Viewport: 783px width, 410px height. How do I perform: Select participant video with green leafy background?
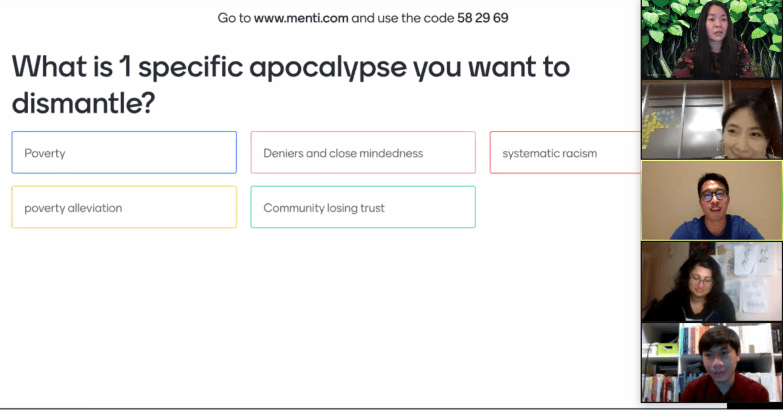pyautogui.click(x=711, y=40)
